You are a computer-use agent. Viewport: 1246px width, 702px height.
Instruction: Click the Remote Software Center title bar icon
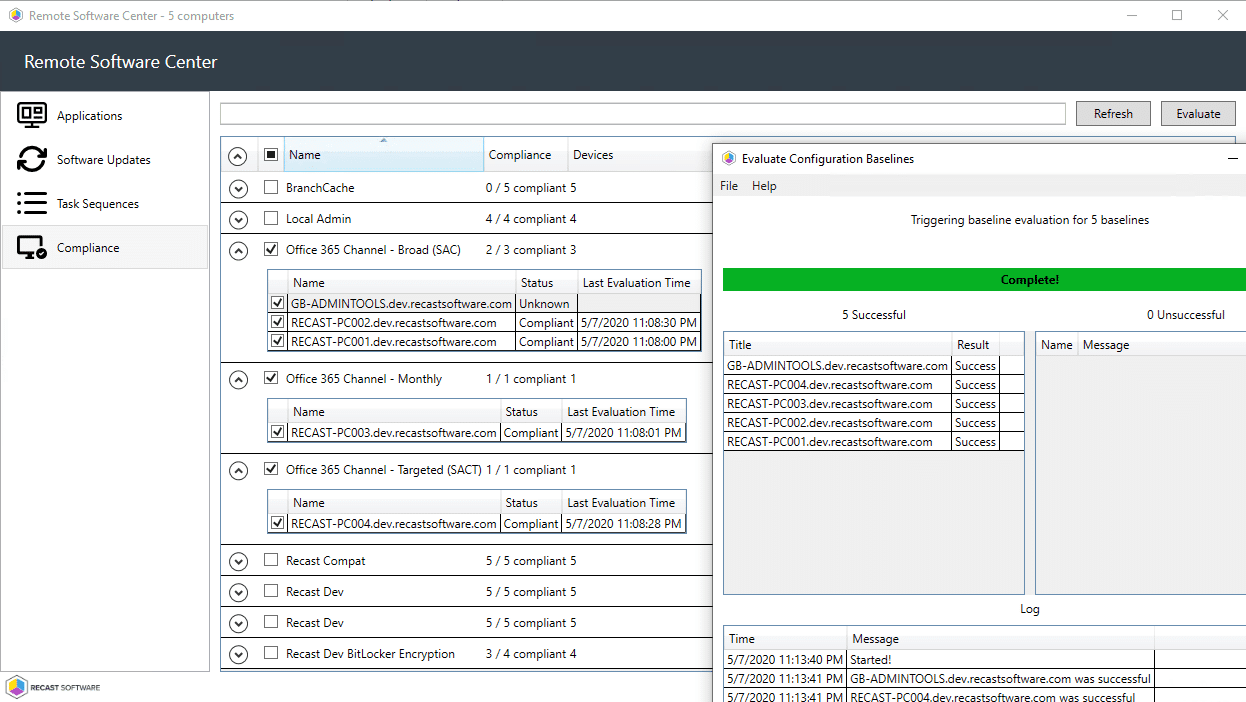(x=15, y=15)
